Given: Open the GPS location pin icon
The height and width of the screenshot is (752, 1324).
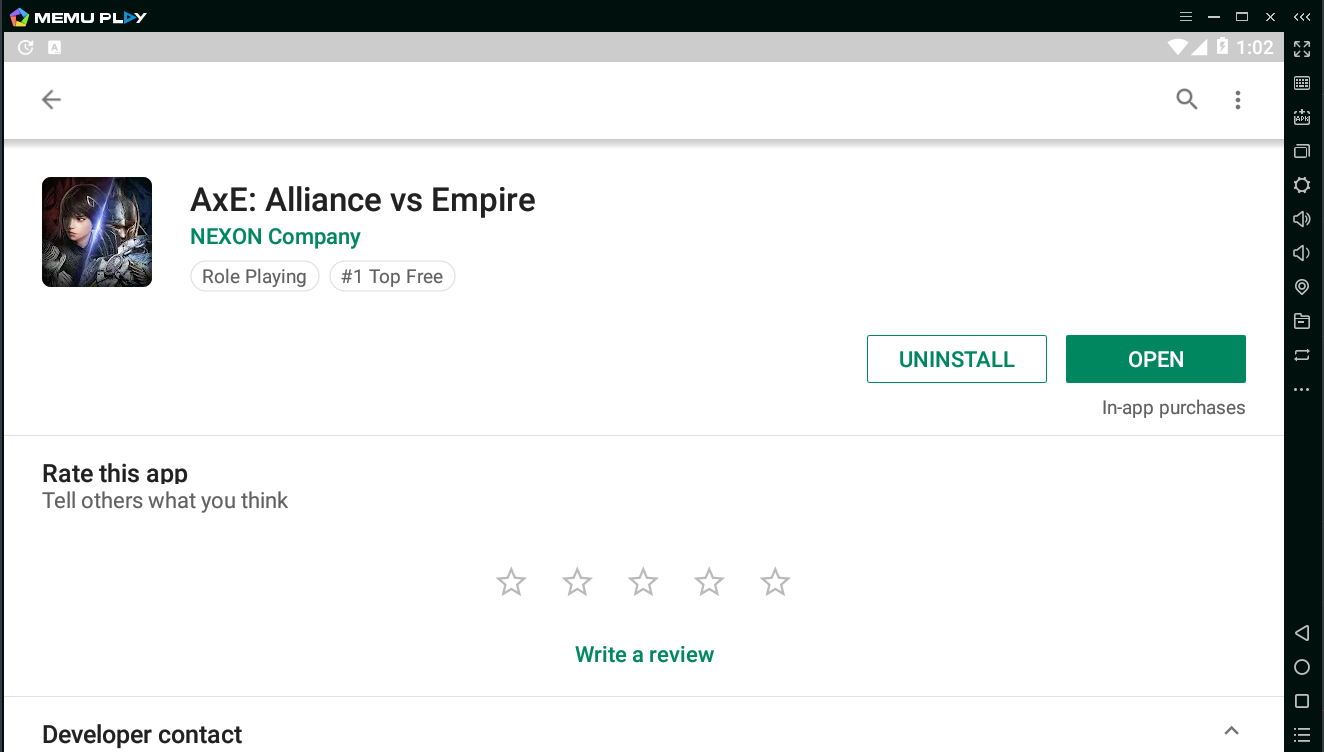Looking at the screenshot, I should pos(1302,287).
